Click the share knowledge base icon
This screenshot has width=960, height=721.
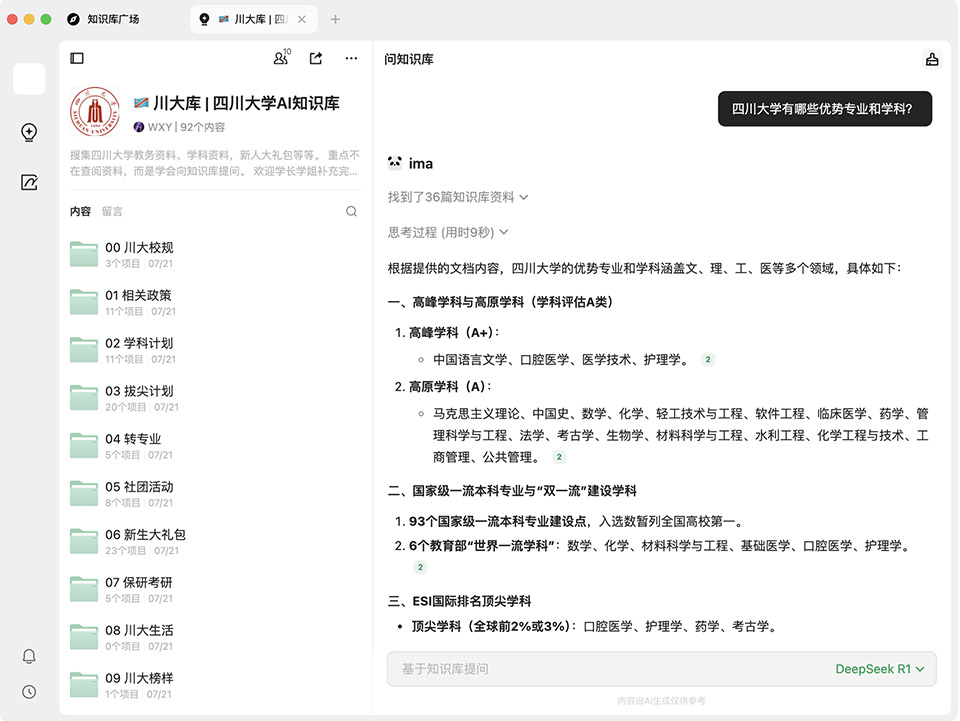316,59
